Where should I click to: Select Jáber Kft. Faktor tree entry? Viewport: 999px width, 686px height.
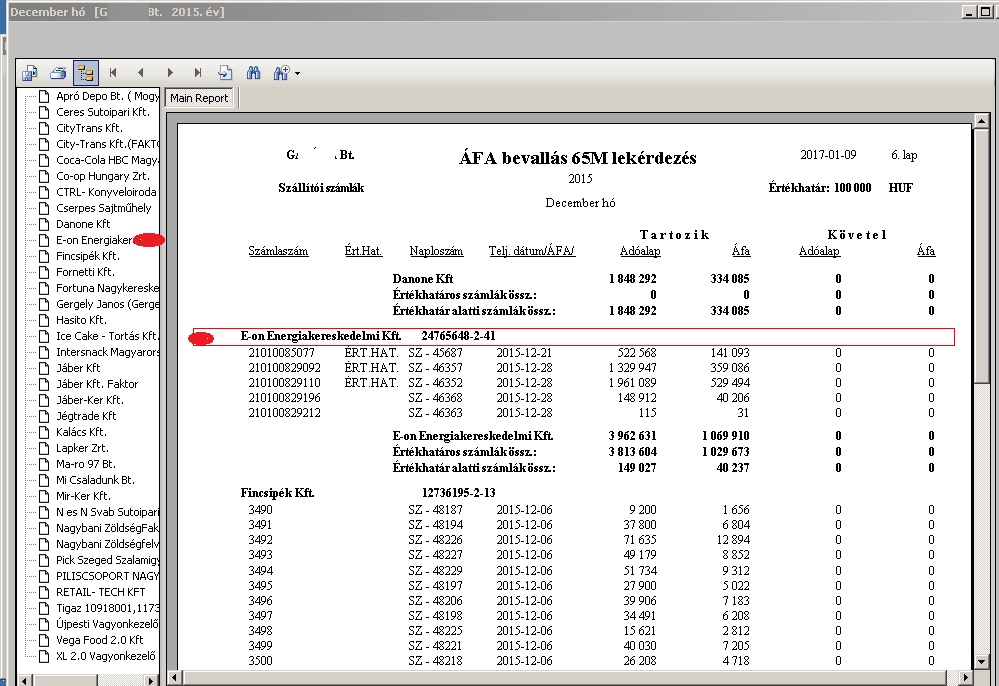pyautogui.click(x=97, y=384)
